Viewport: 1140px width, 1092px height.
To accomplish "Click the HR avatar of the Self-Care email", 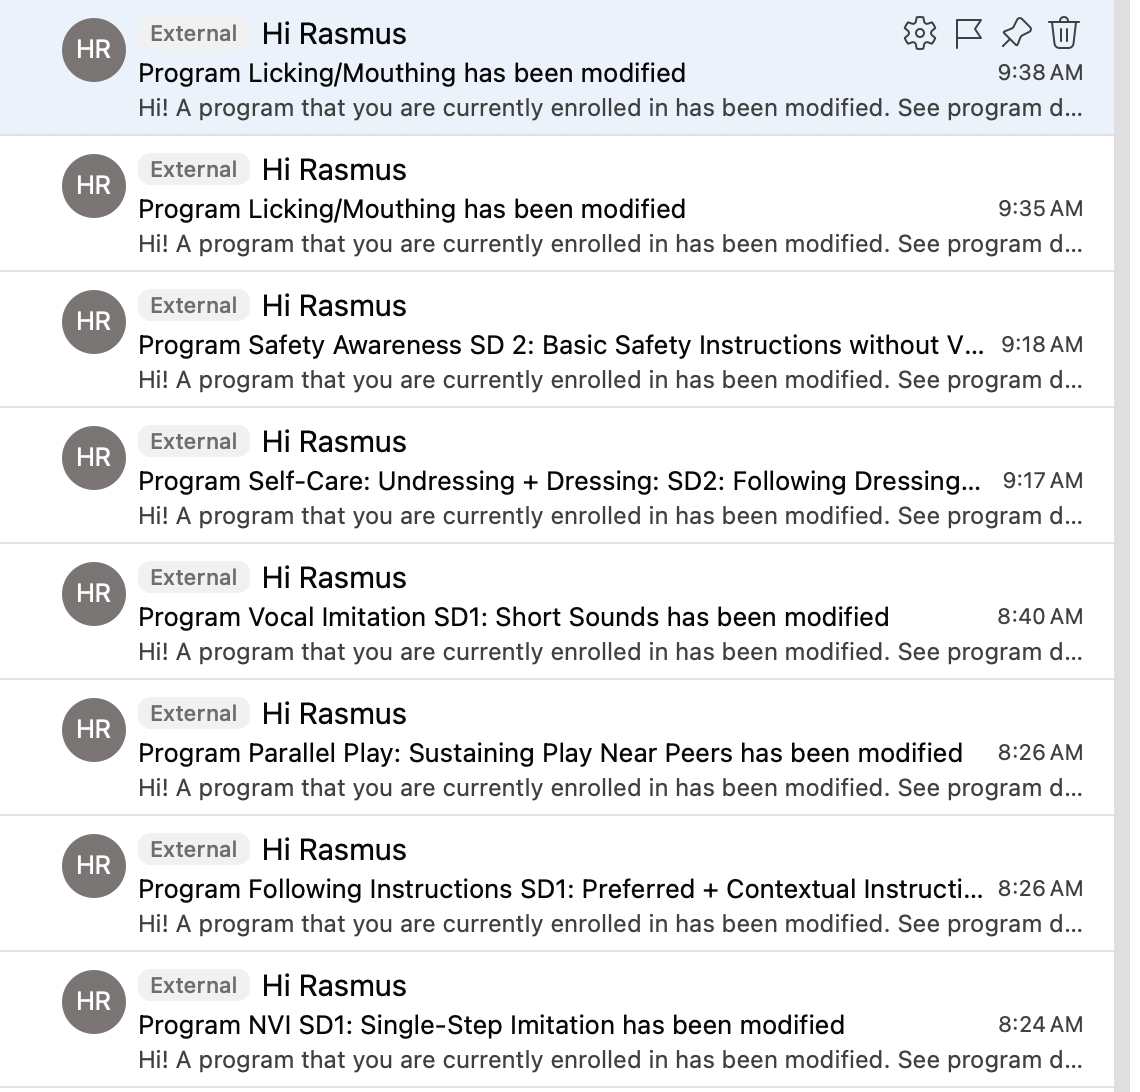I will click(94, 457).
